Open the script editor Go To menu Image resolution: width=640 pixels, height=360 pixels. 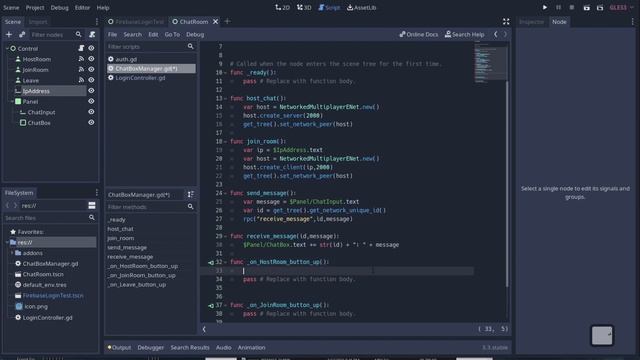point(172,35)
